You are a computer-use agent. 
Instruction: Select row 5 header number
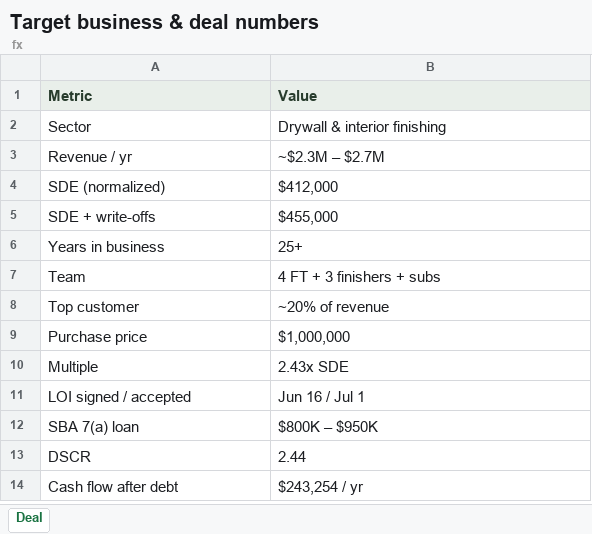[x=20, y=216]
